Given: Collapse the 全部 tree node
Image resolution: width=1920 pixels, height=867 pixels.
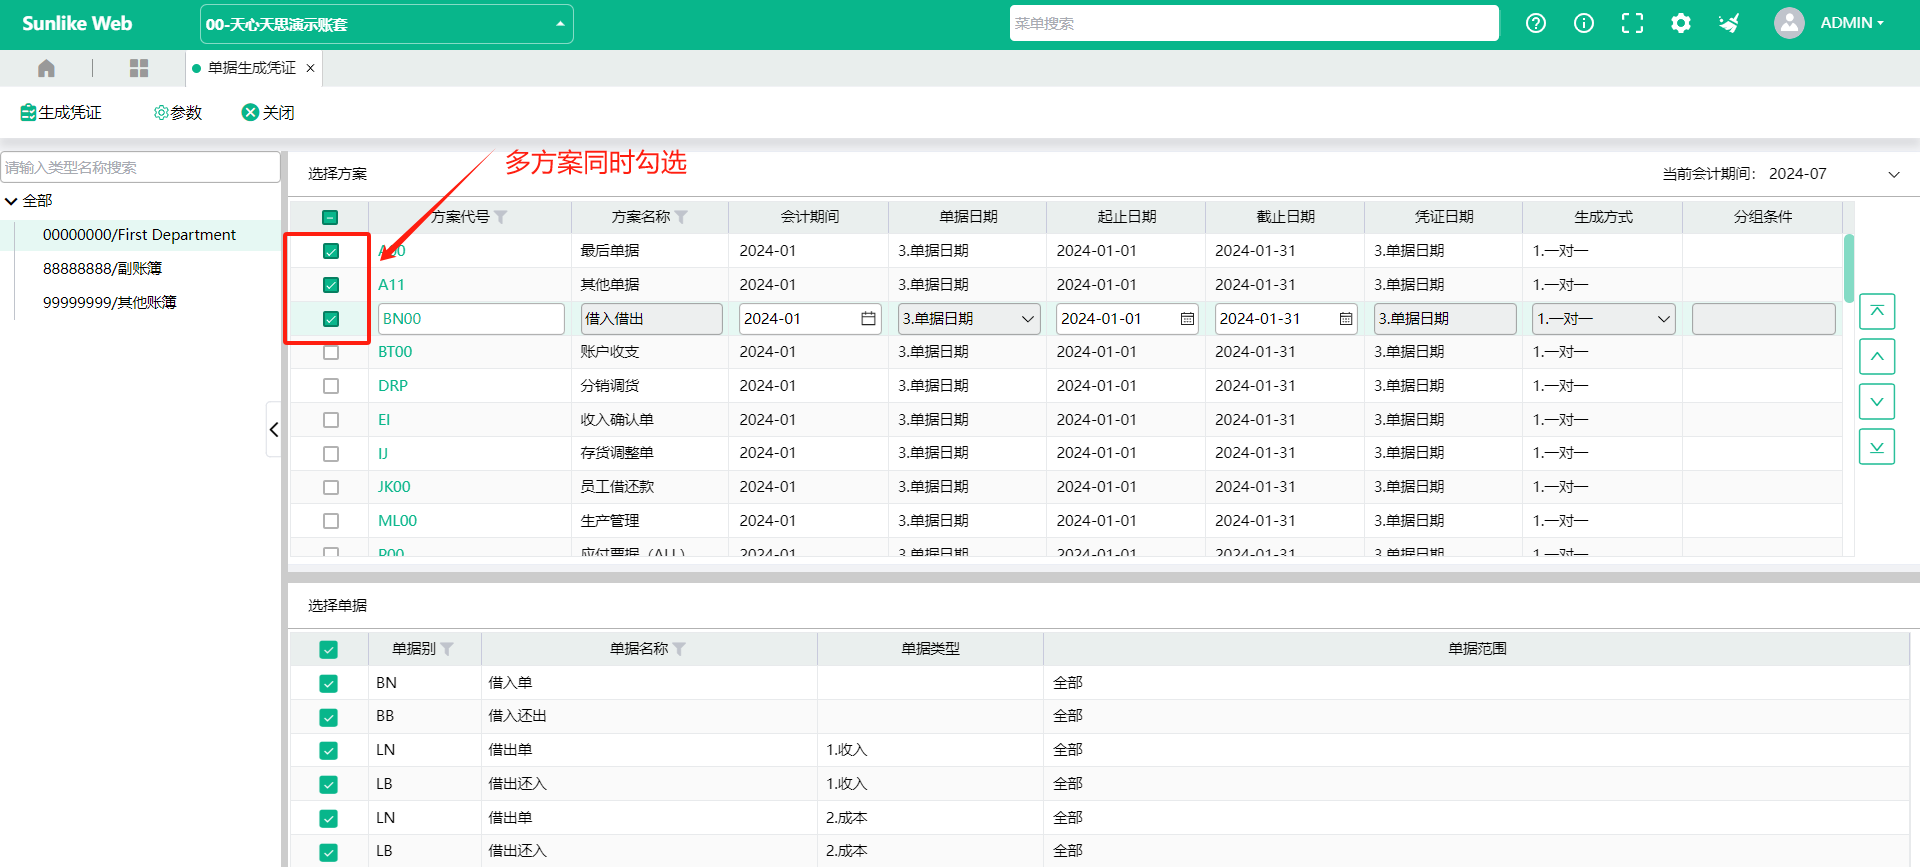Looking at the screenshot, I should click(x=11, y=201).
